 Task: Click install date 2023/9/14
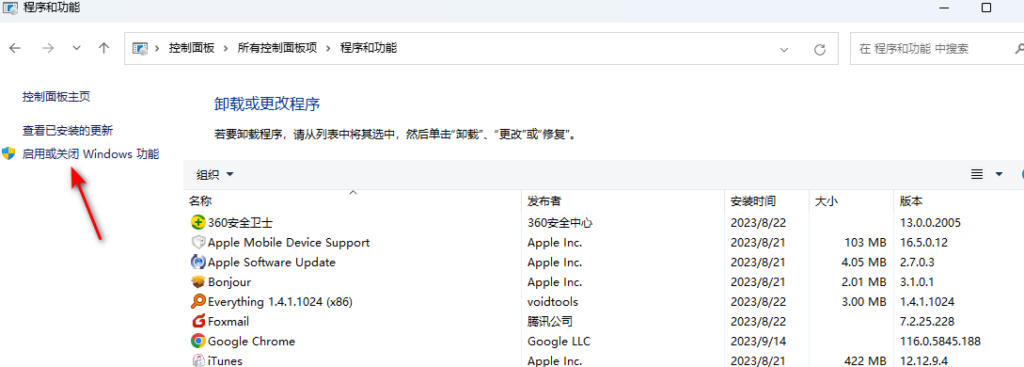(758, 341)
